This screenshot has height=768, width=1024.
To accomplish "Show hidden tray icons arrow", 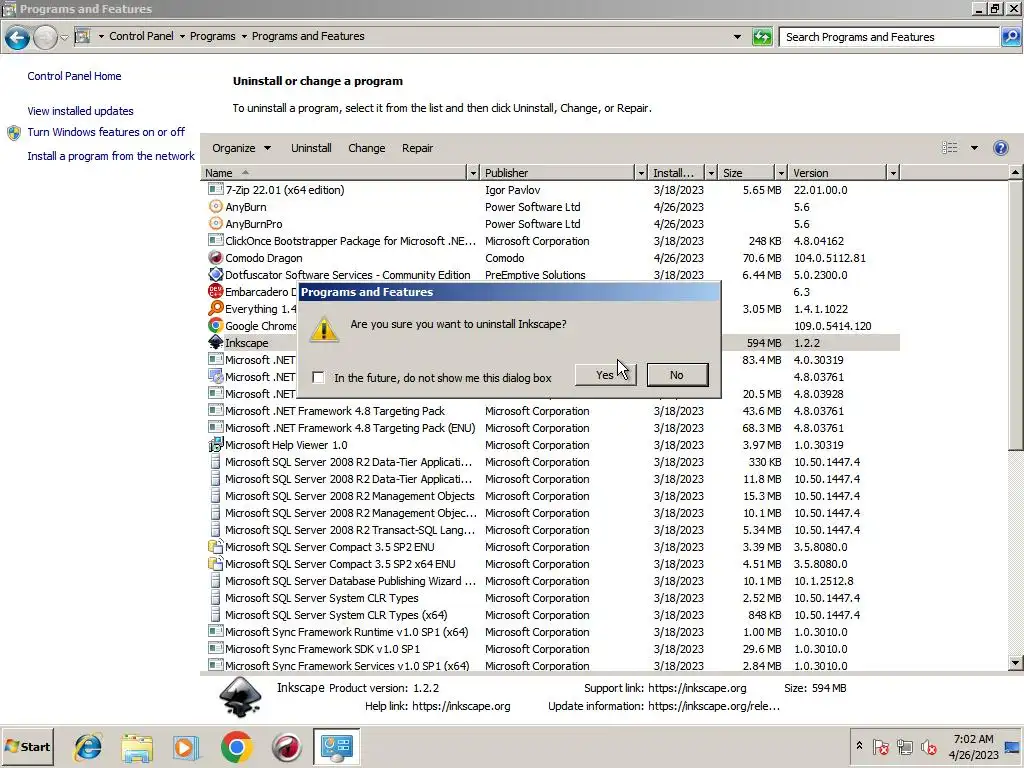I will tap(859, 745).
